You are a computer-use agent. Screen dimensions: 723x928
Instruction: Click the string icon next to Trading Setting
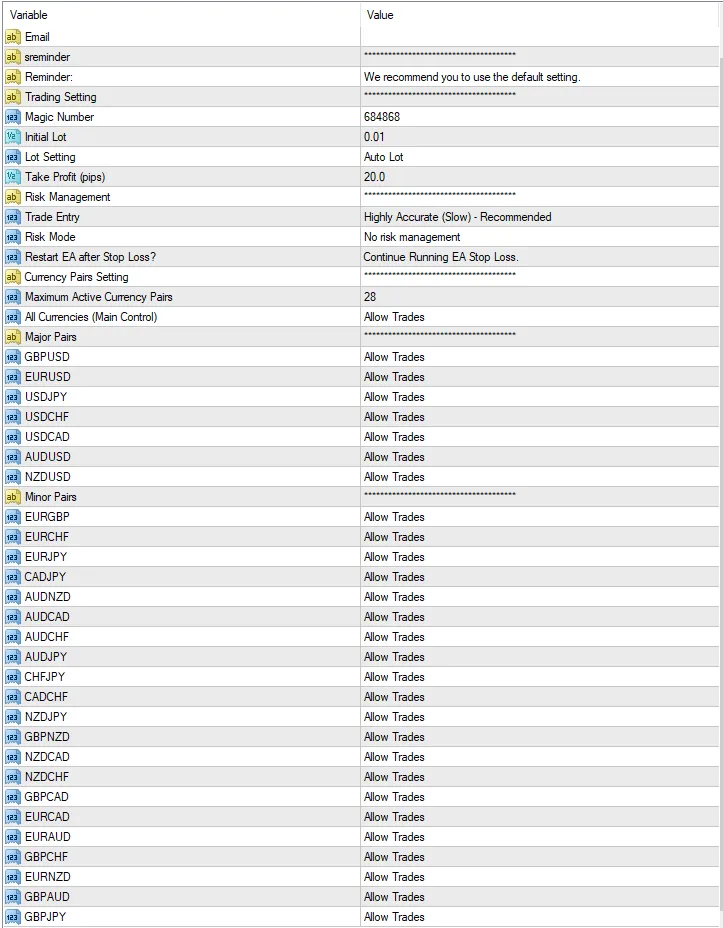(x=12, y=97)
